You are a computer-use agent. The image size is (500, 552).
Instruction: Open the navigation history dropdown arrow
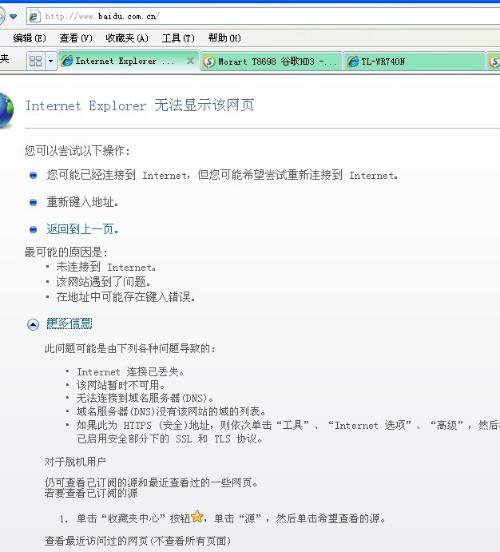[x=13, y=16]
